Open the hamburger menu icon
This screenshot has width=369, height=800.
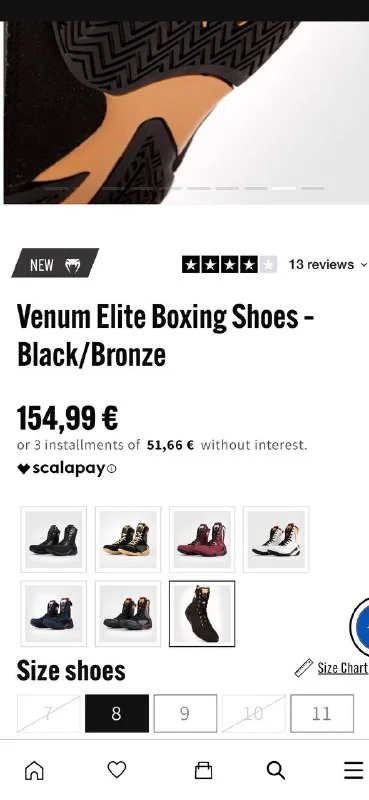coord(353,770)
